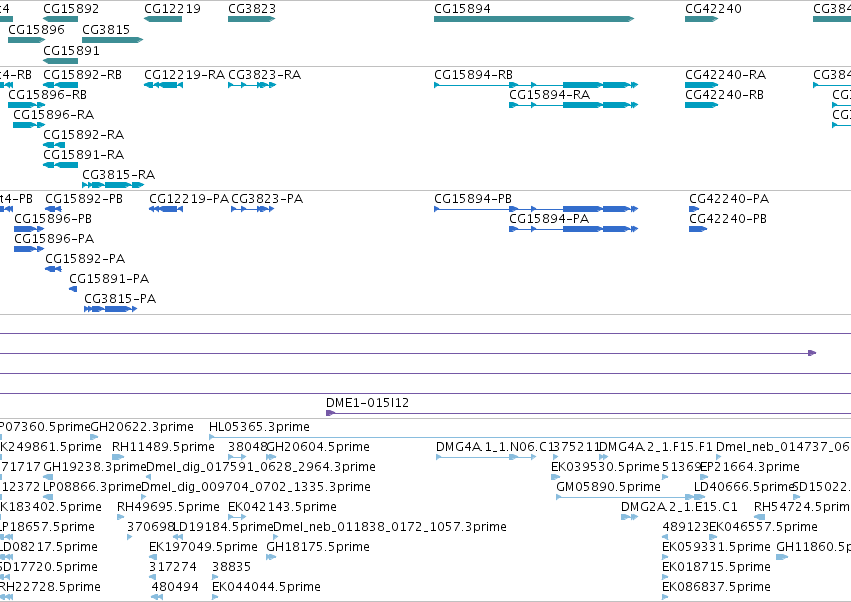851x602 pixels.
Task: Open protein CG15894-PA
Action: click(549, 219)
